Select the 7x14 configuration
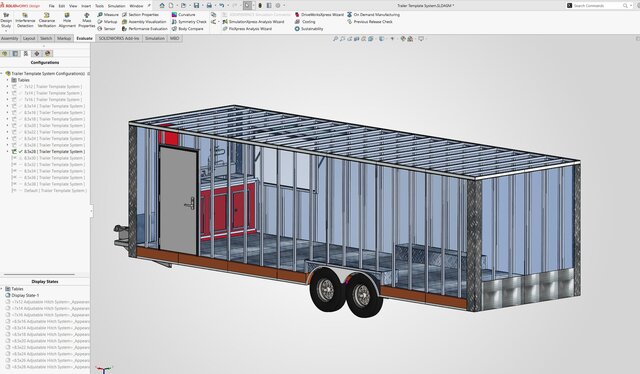Screen dimensions: 640x374 [53, 93]
